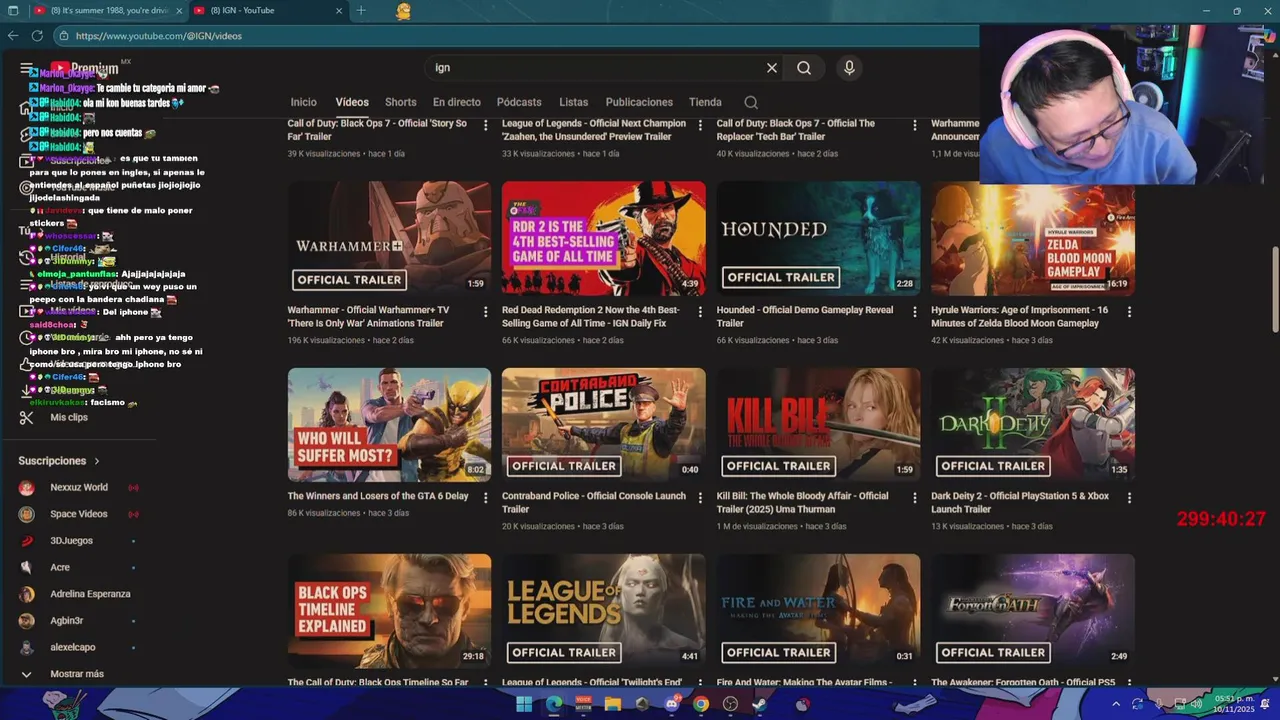This screenshot has width=1280, height=720.
Task: Switch to the Tienda tab
Action: tap(705, 102)
